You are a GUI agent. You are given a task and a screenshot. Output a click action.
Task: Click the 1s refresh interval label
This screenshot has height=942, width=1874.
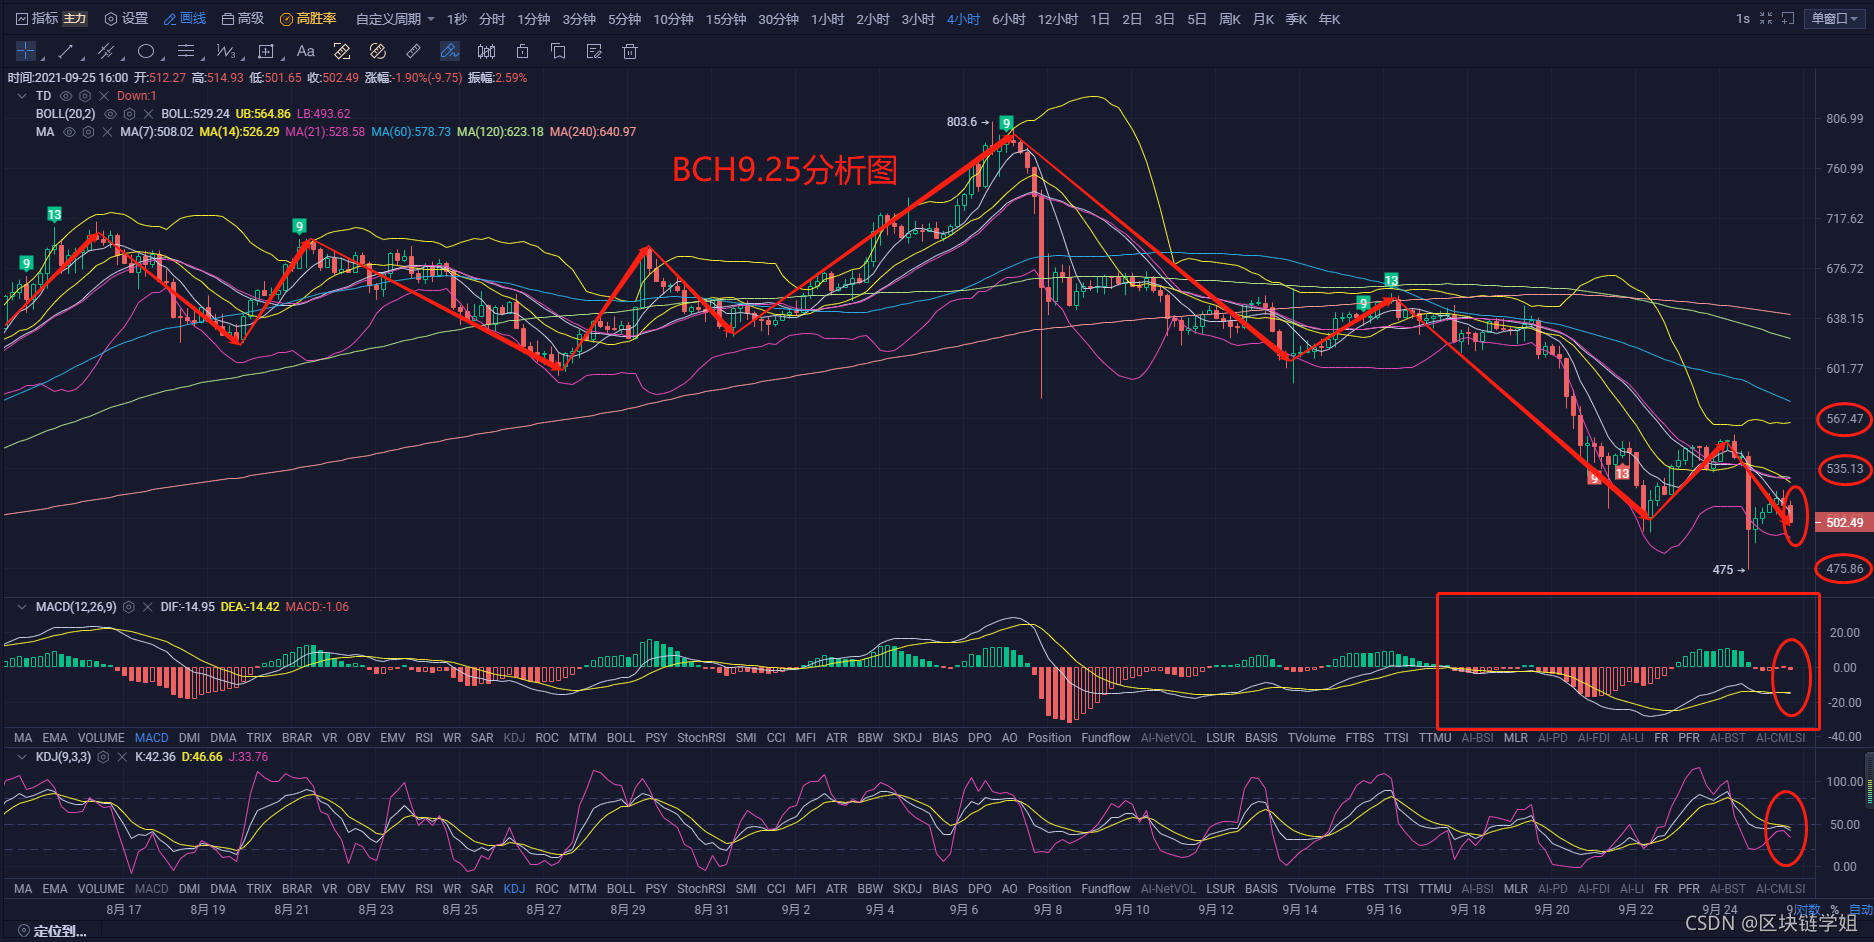[1743, 19]
